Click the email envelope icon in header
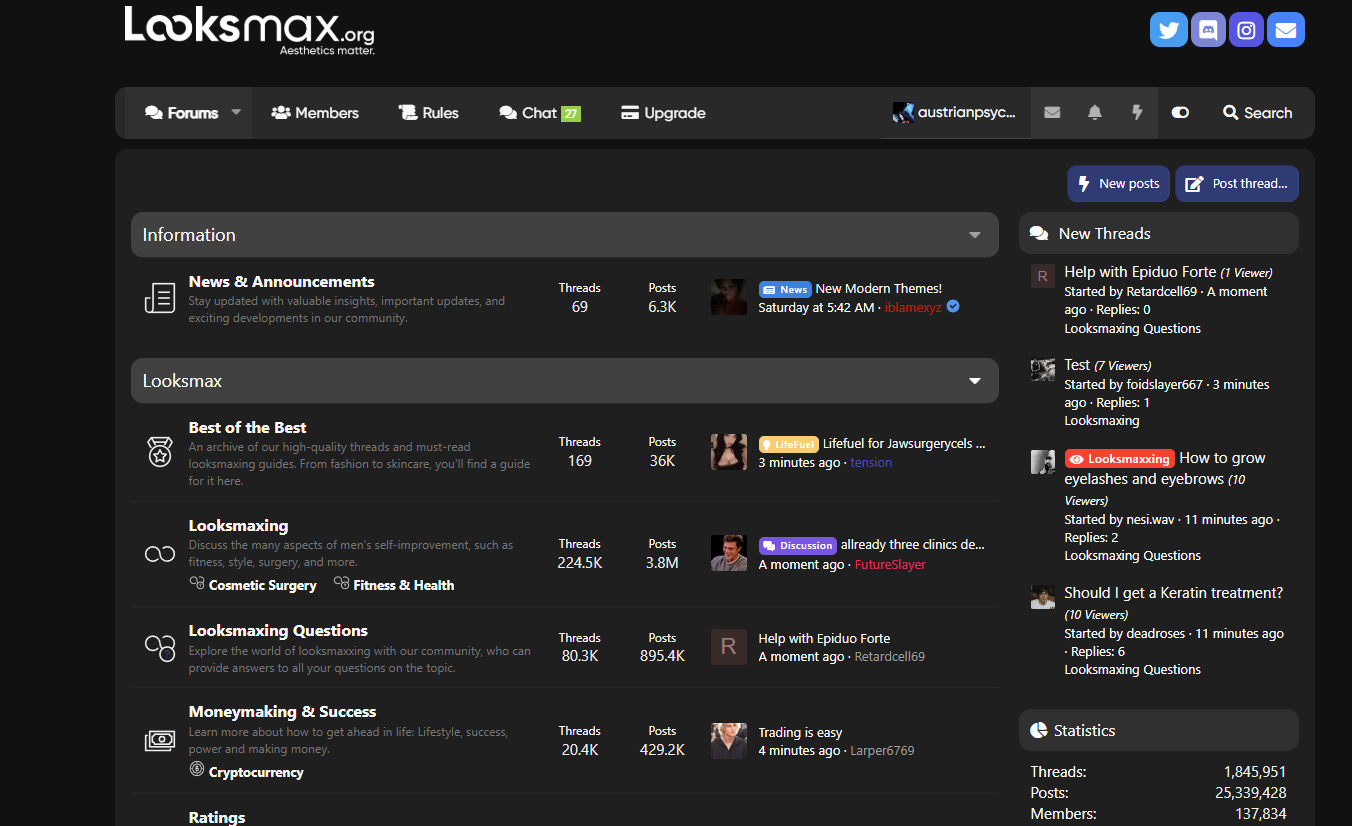Screen dimensions: 1352x826 pyautogui.click(x=1286, y=30)
